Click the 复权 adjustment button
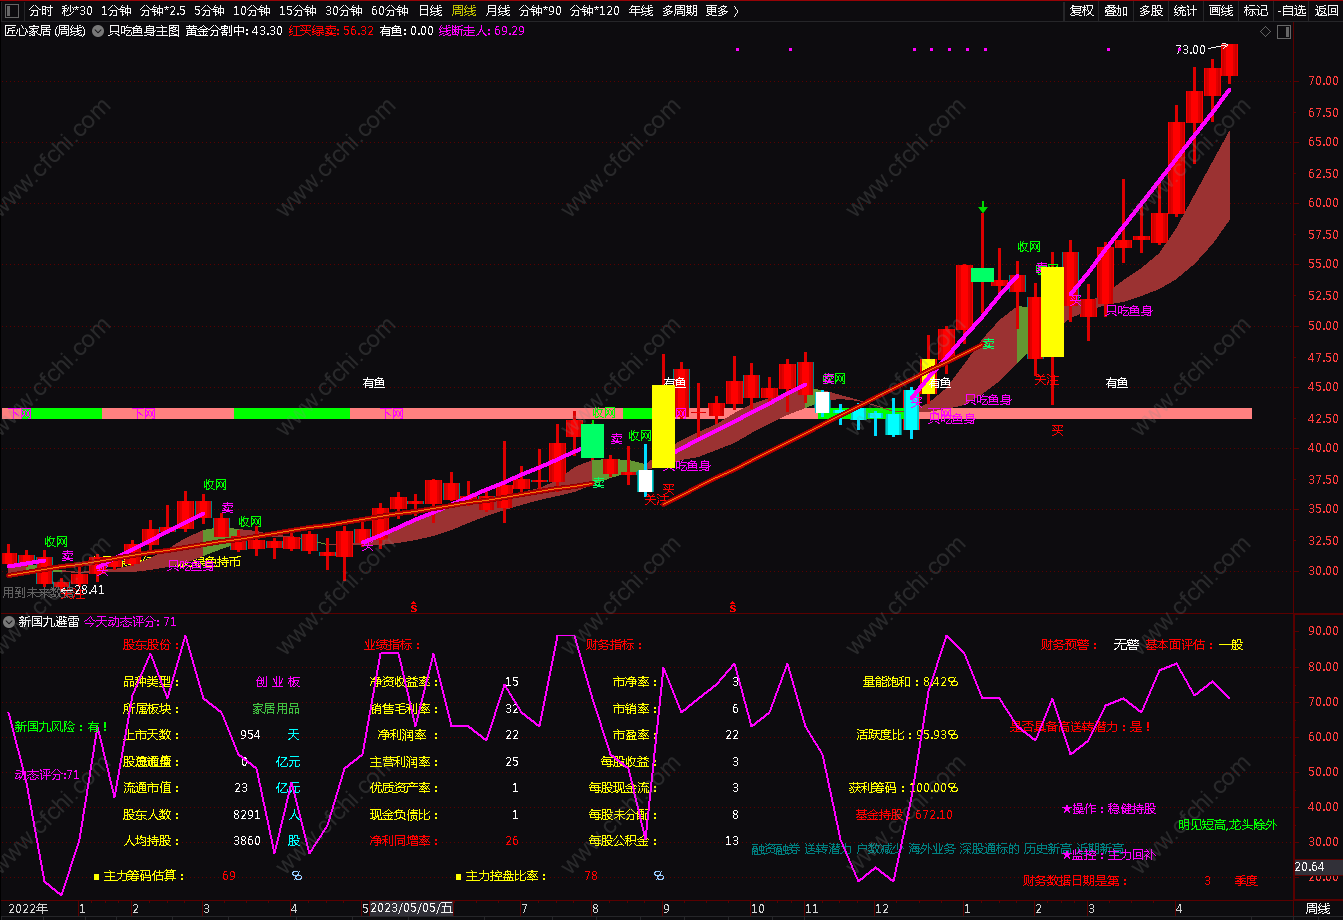 [1081, 10]
